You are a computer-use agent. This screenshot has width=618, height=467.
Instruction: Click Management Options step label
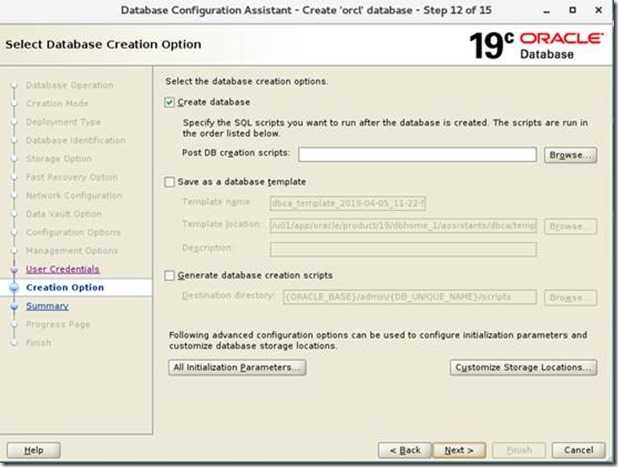(72, 251)
